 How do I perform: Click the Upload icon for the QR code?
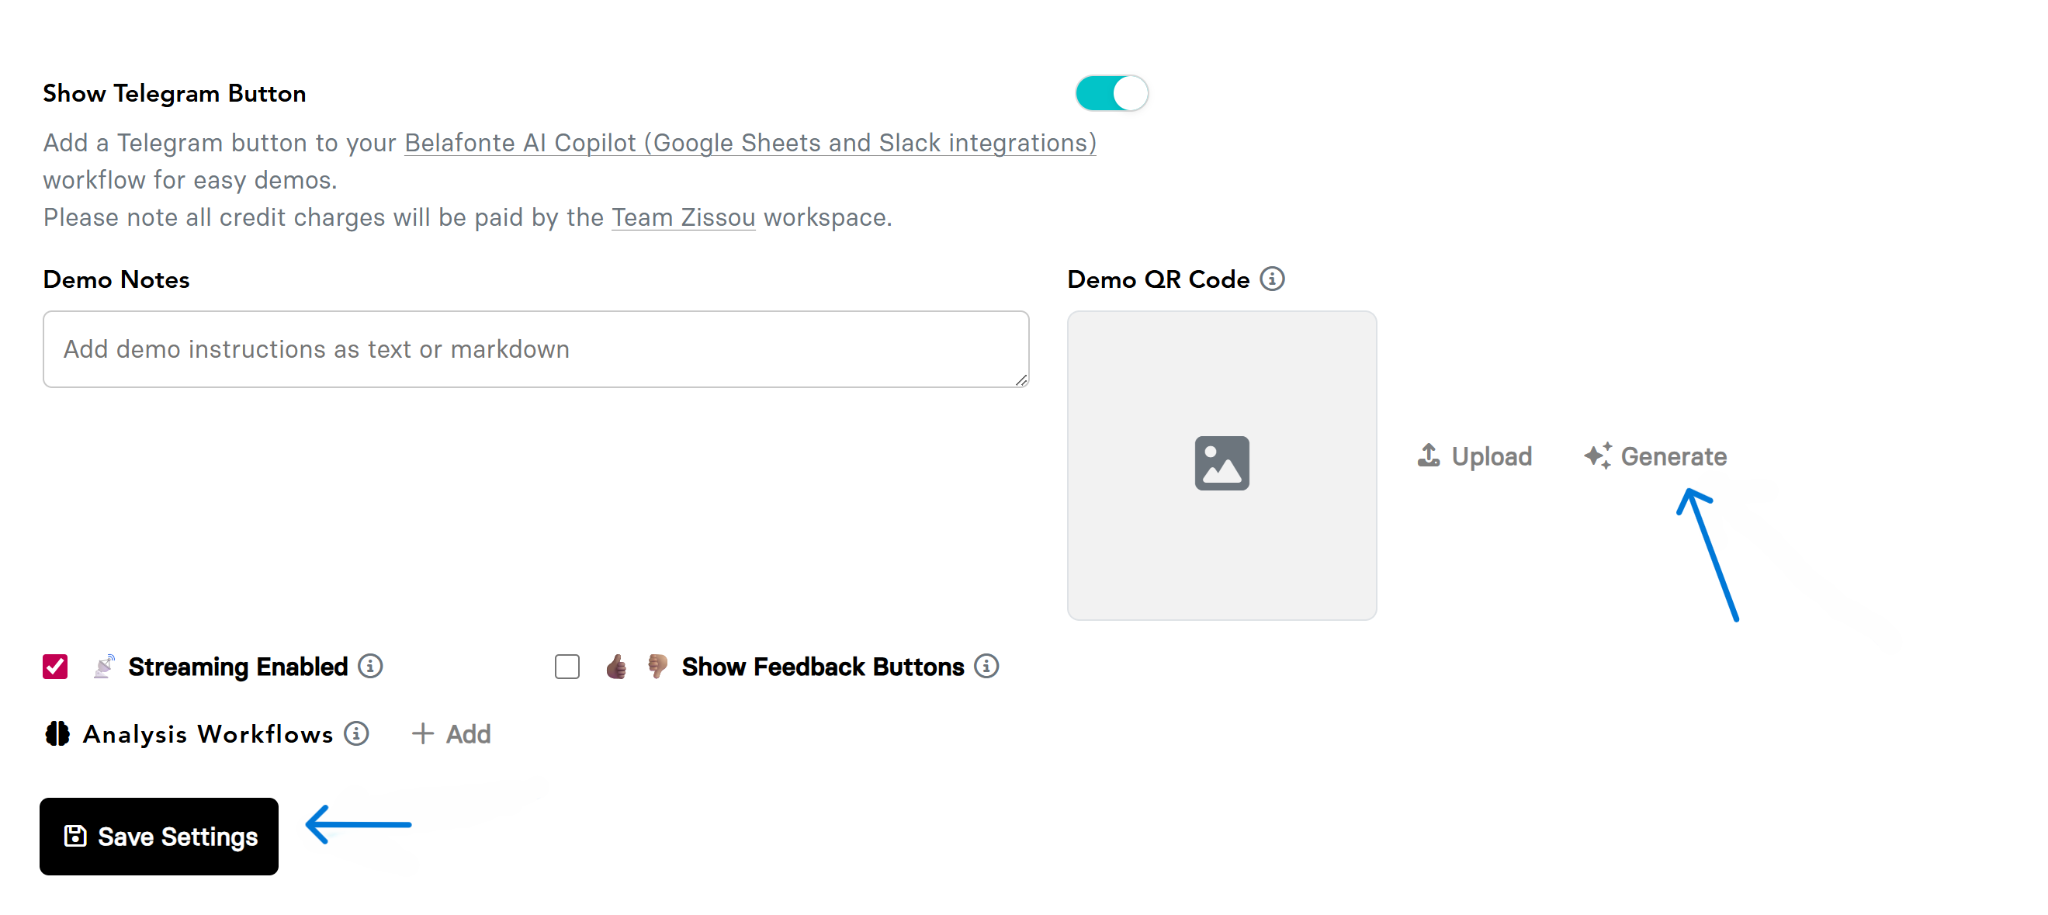1429,456
